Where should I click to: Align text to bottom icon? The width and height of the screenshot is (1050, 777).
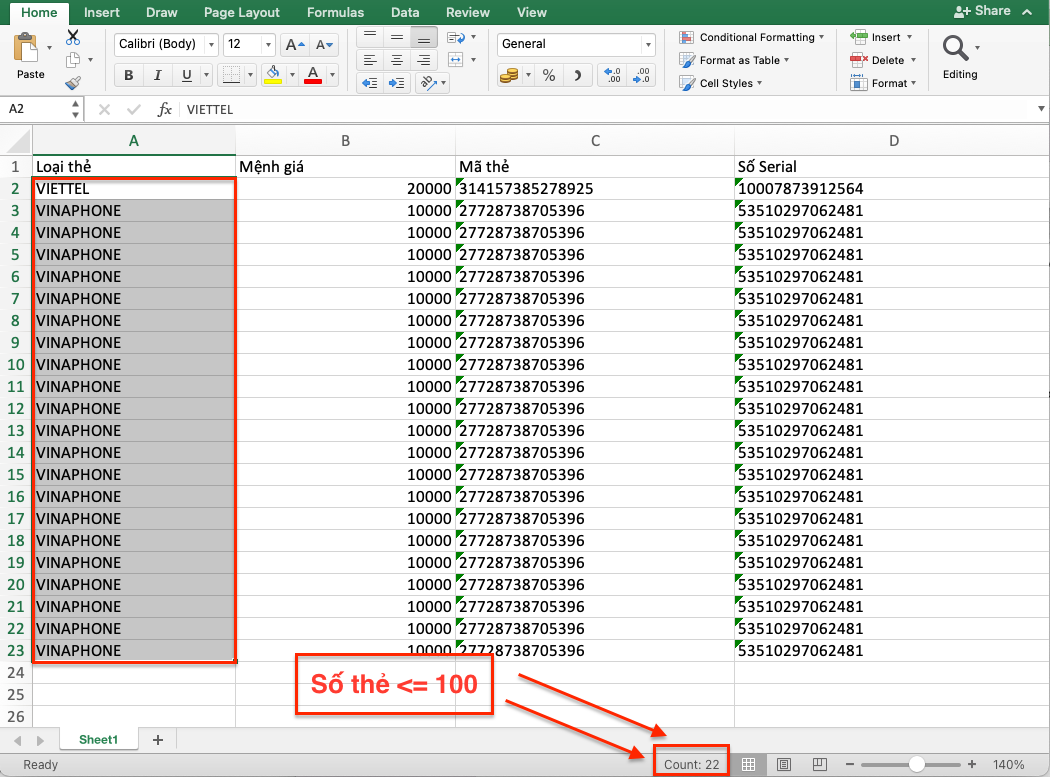424,38
